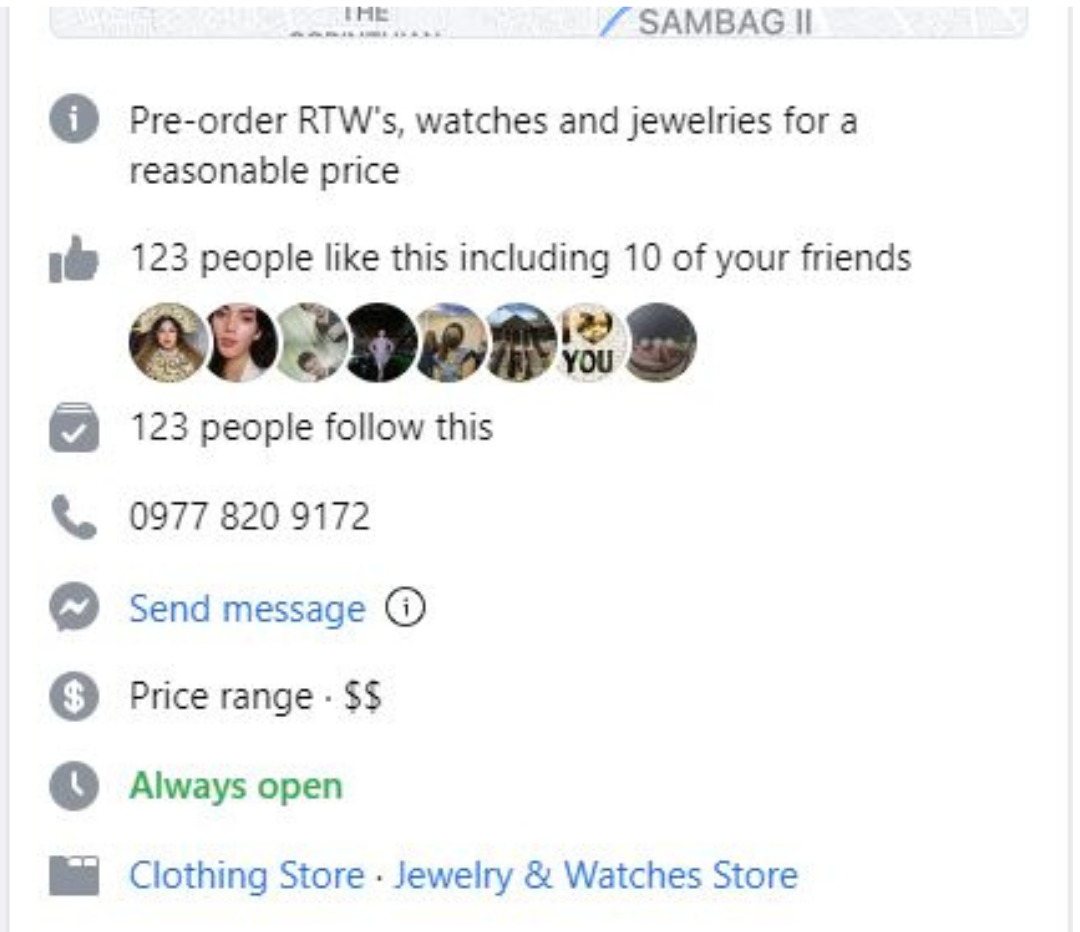Click the dollar sign price icon
This screenshot has height=932, width=1080.
tap(74, 697)
